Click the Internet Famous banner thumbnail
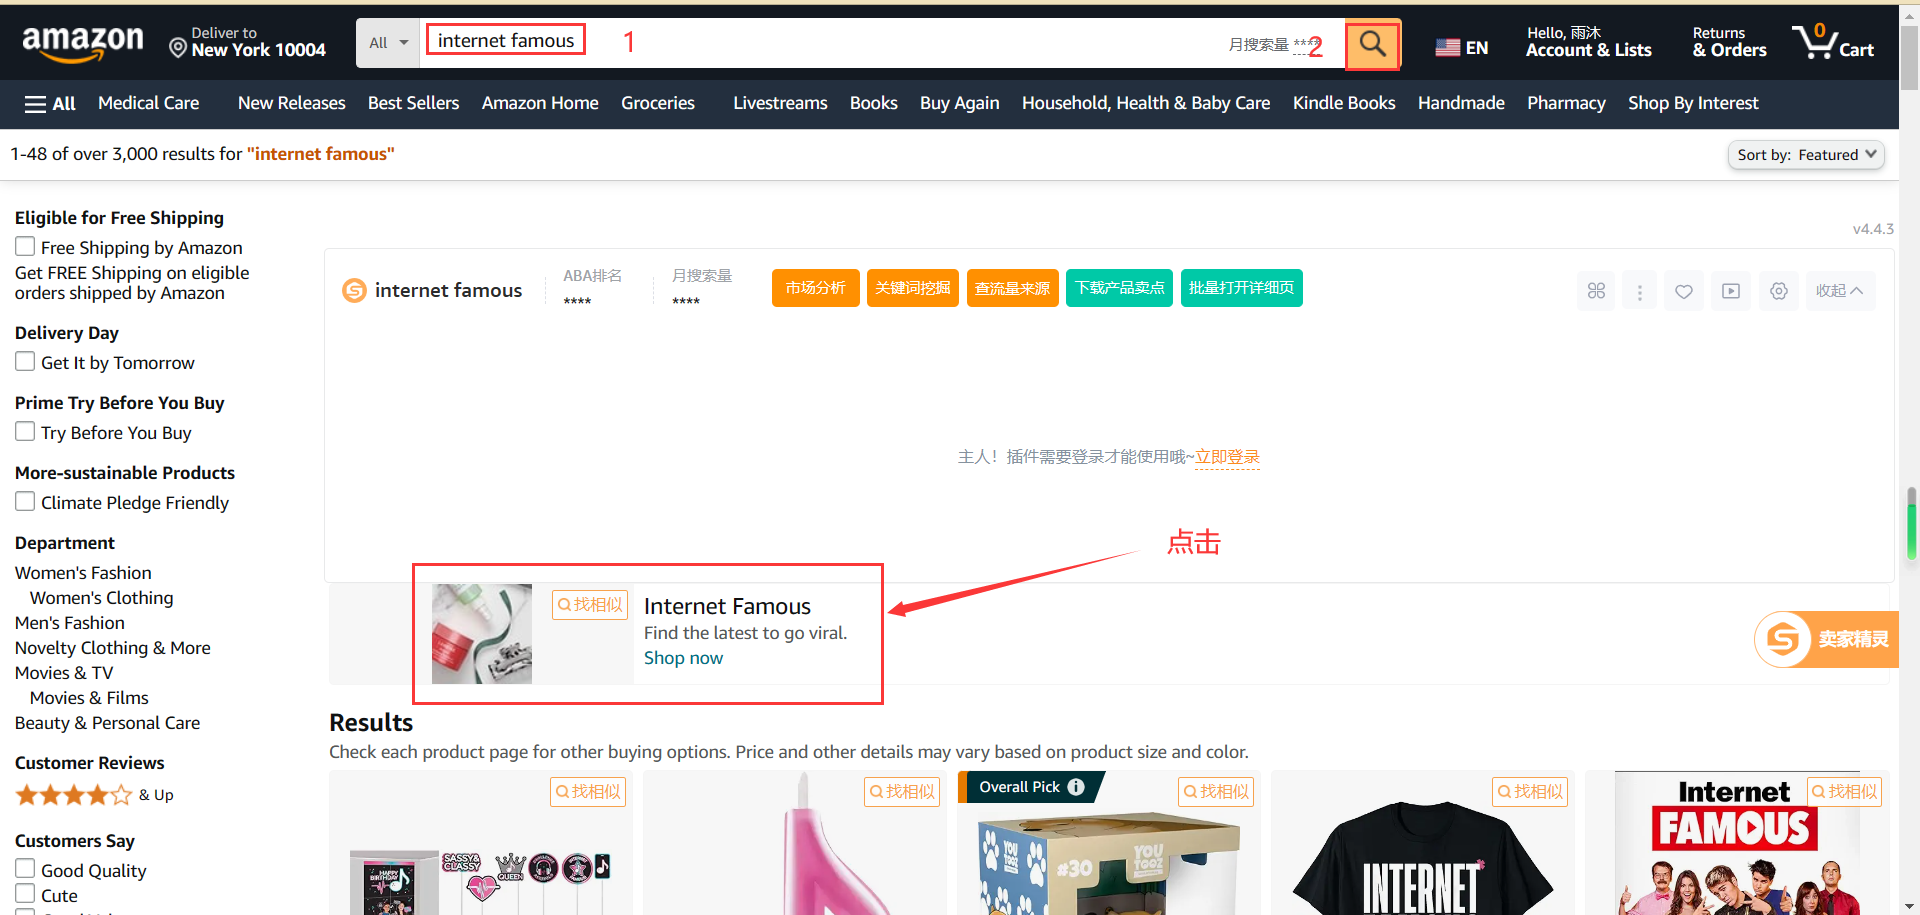 (482, 634)
